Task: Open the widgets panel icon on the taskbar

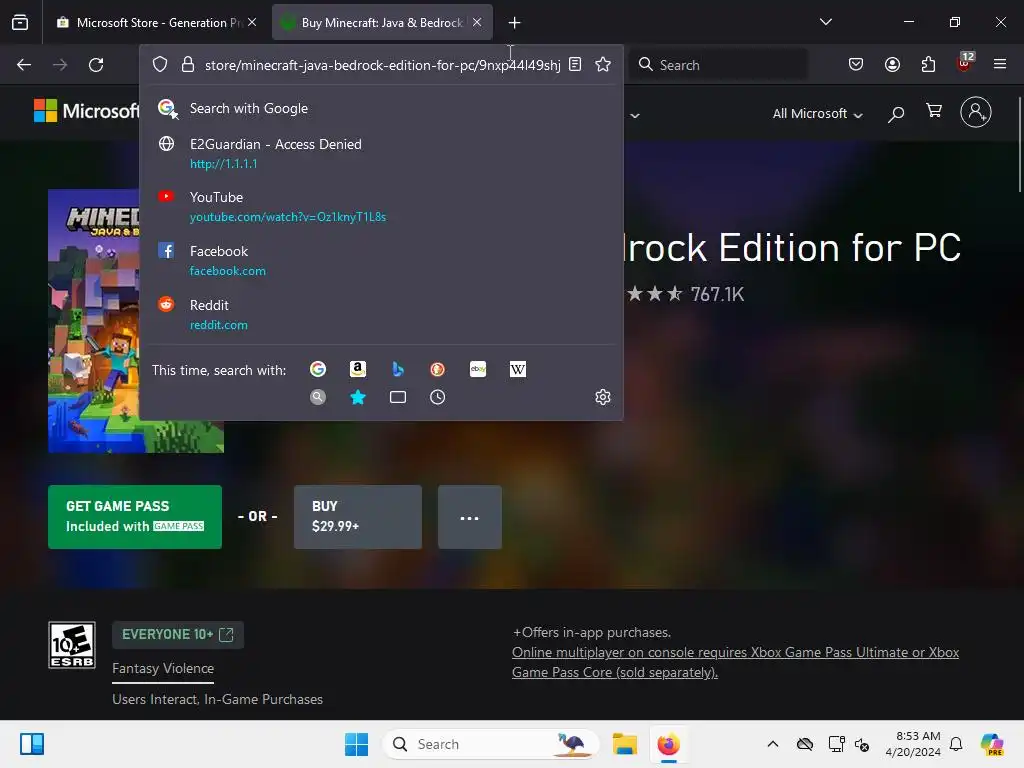Action: 32,744
